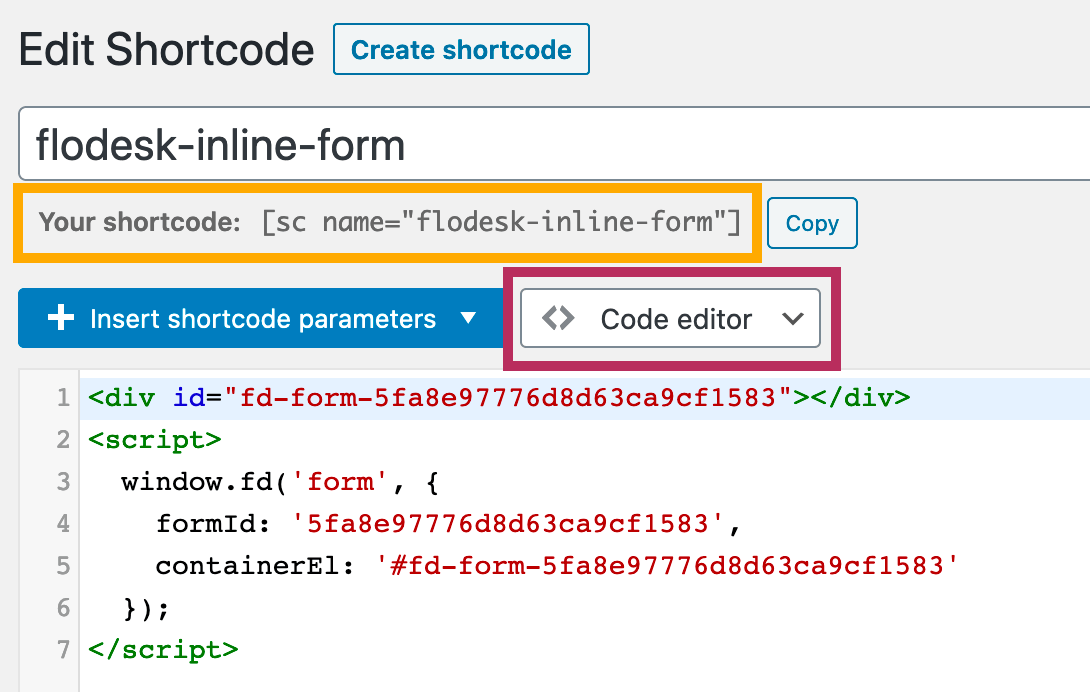Click the Edit Shortcode page heading
The image size is (1090, 692).
pyautogui.click(x=166, y=49)
